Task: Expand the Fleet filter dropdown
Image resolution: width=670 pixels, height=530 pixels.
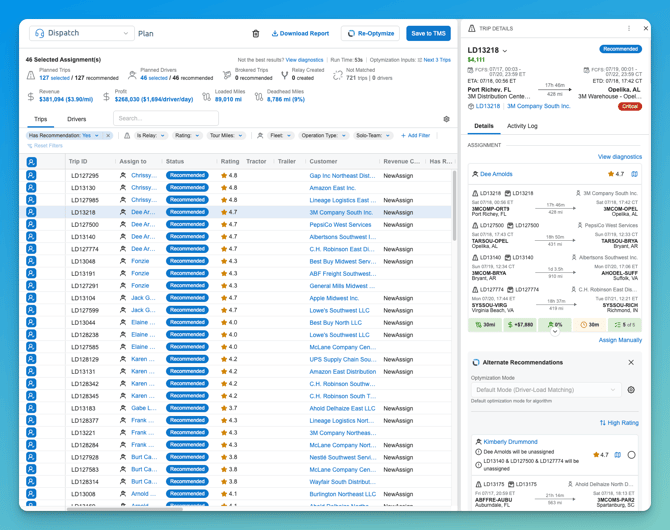Action: [x=280, y=135]
